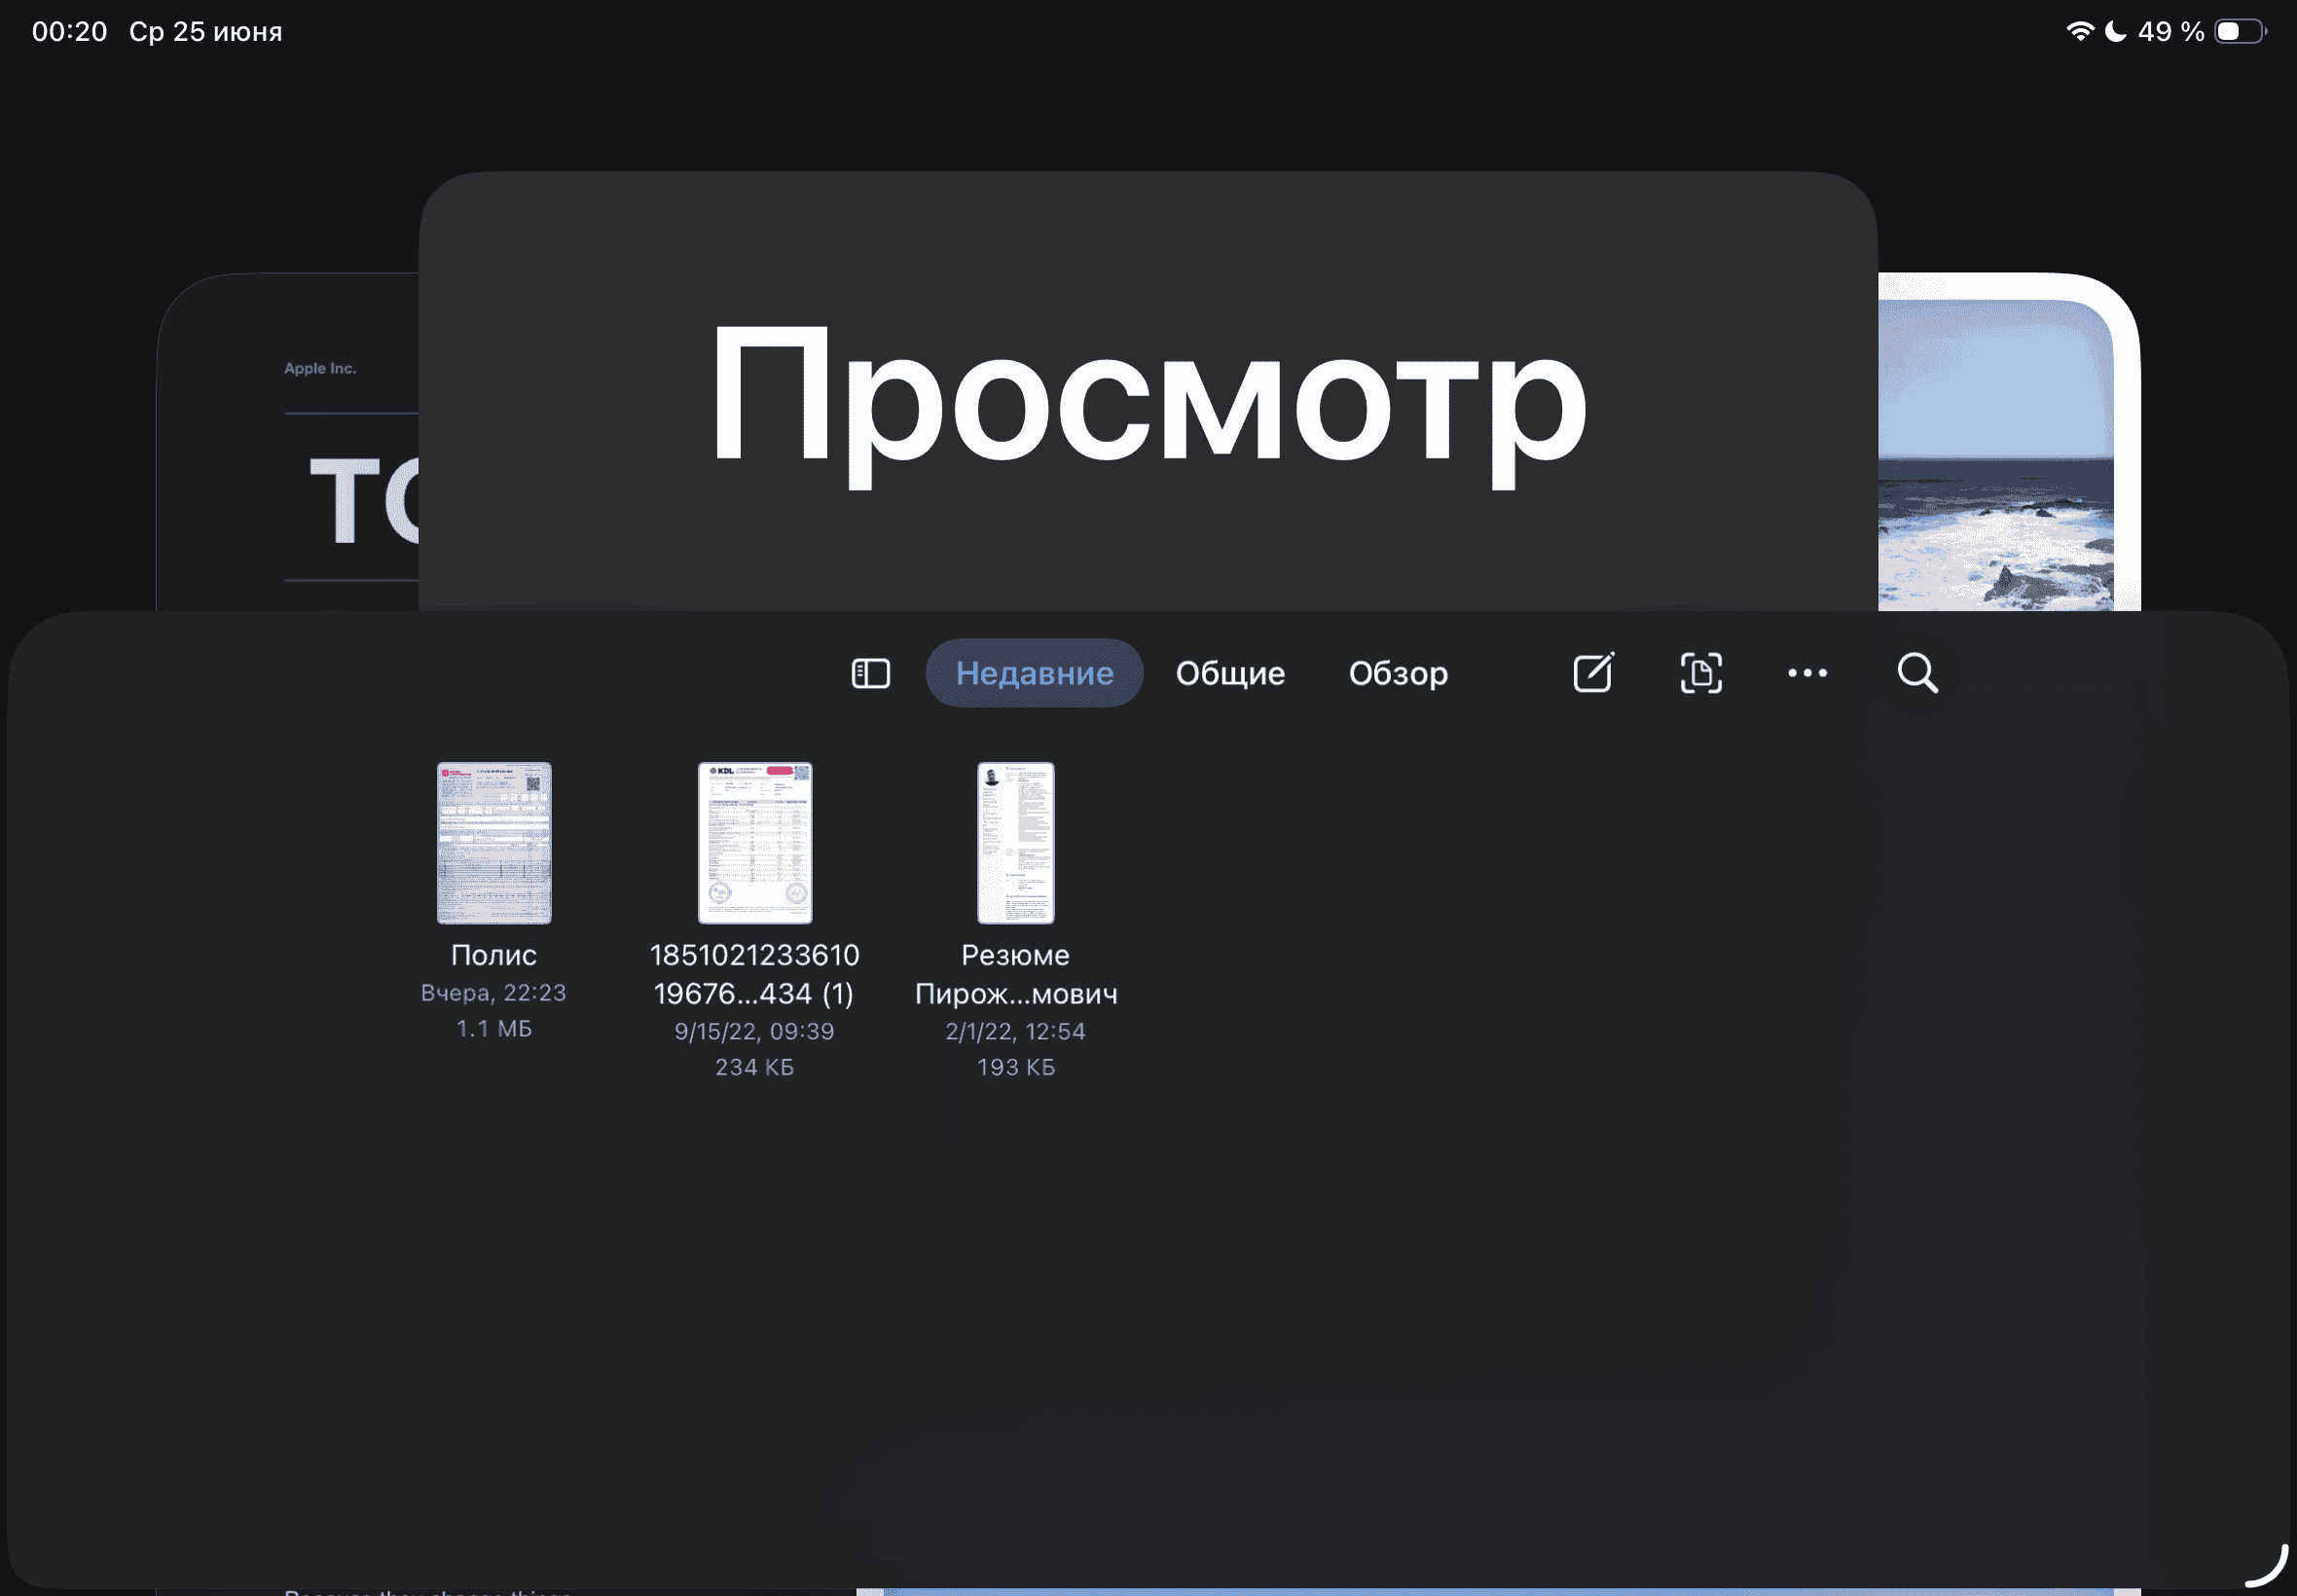Tap the Do Not Disturb moon icon
The image size is (2297, 1596).
[2115, 31]
